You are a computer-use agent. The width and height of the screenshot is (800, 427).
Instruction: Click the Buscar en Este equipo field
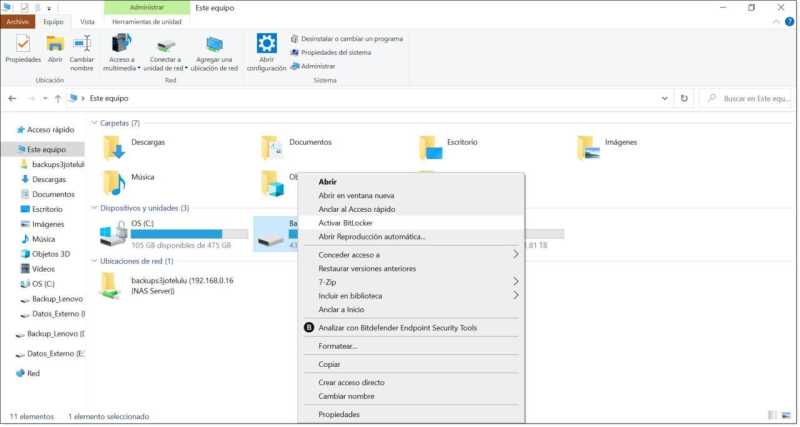click(746, 98)
